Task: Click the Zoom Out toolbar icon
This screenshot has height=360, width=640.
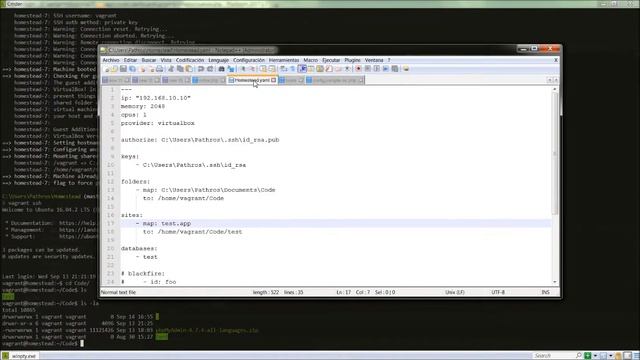Action: point(251,69)
